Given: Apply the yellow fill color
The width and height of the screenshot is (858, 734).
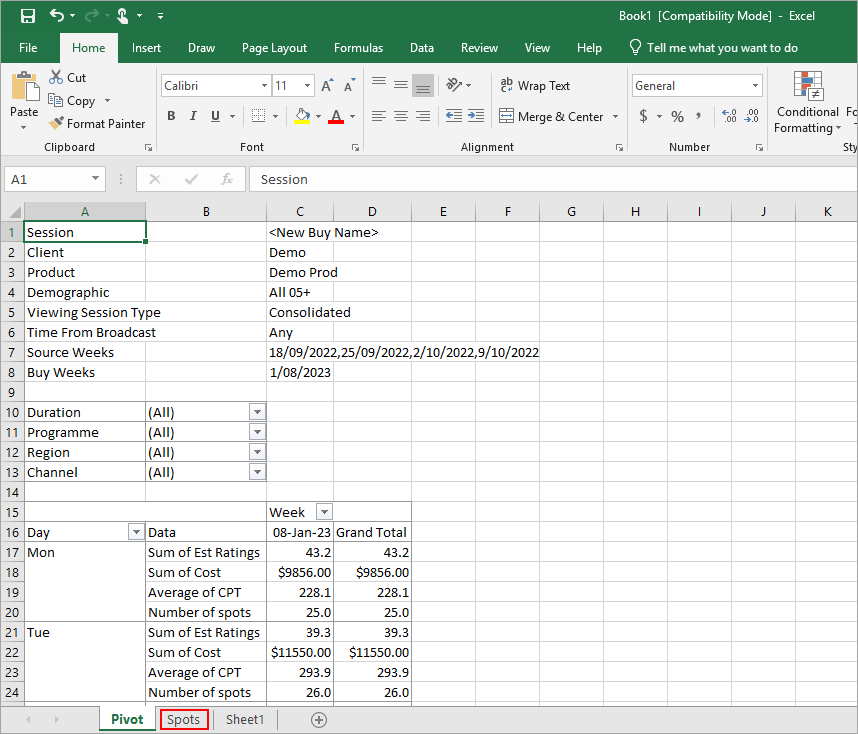Looking at the screenshot, I should 302,116.
